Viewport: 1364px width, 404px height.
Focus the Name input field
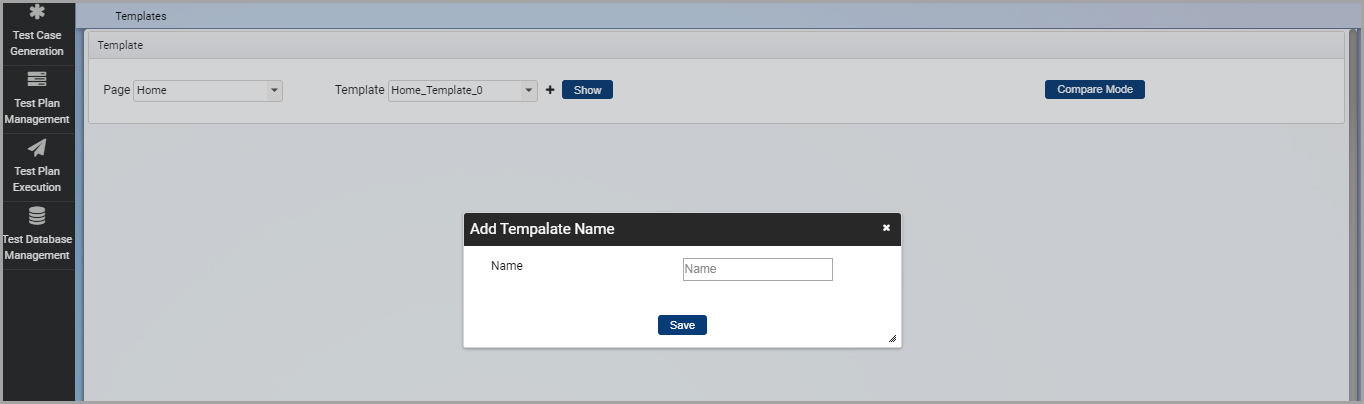(758, 269)
